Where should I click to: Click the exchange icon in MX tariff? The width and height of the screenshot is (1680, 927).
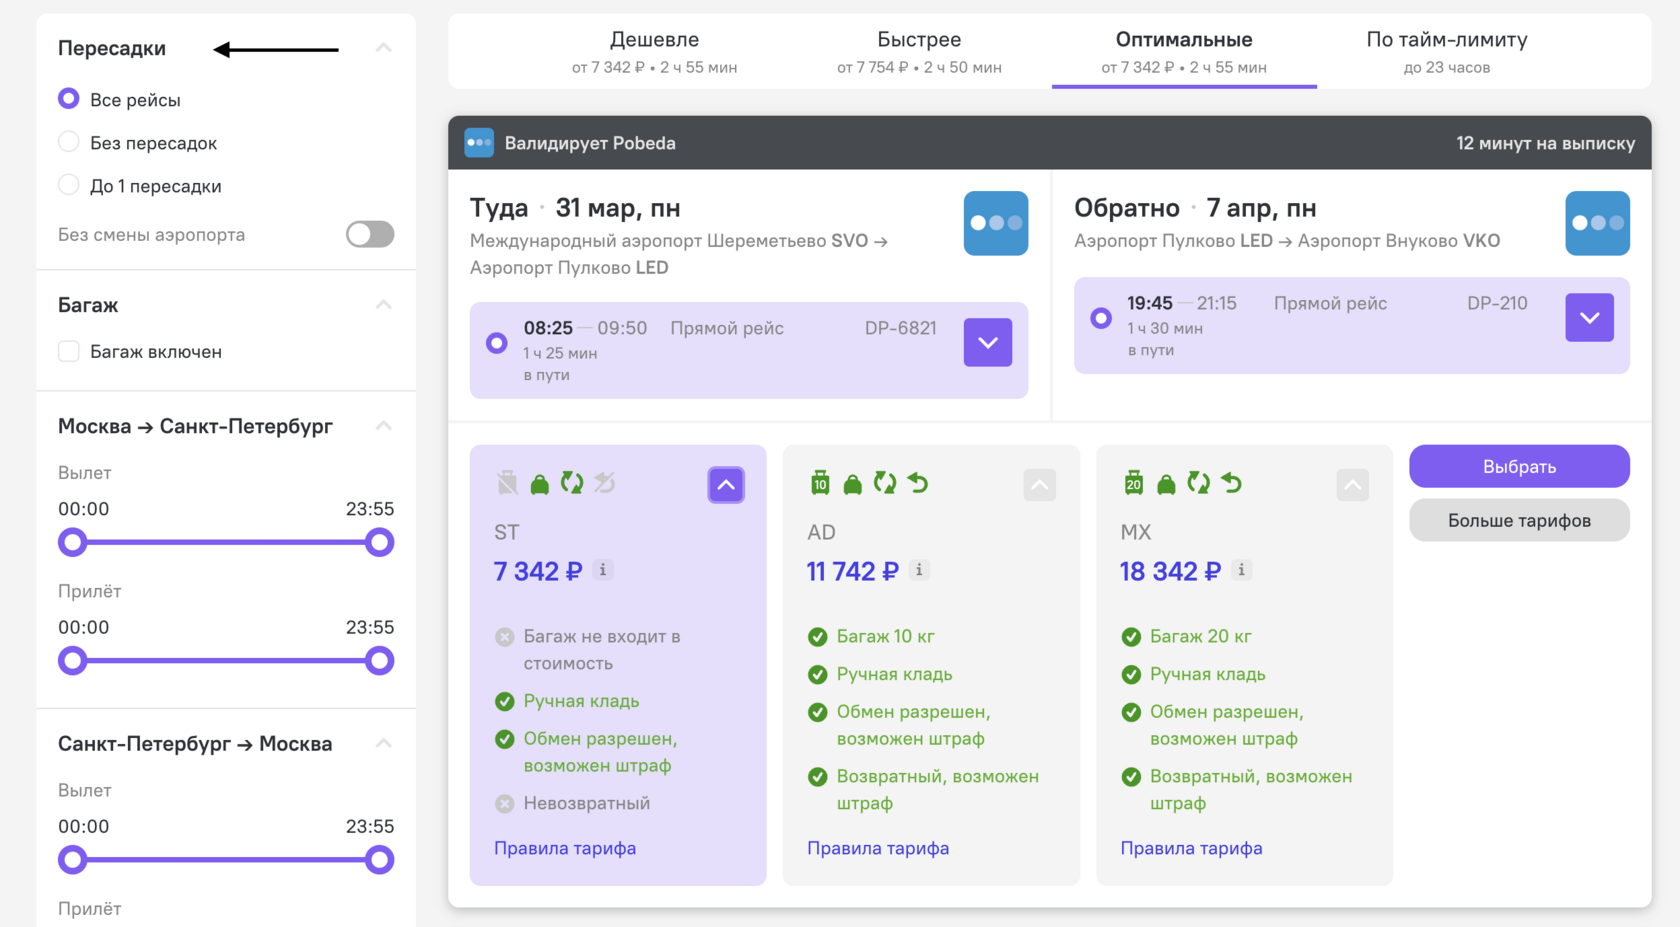[x=1198, y=483]
